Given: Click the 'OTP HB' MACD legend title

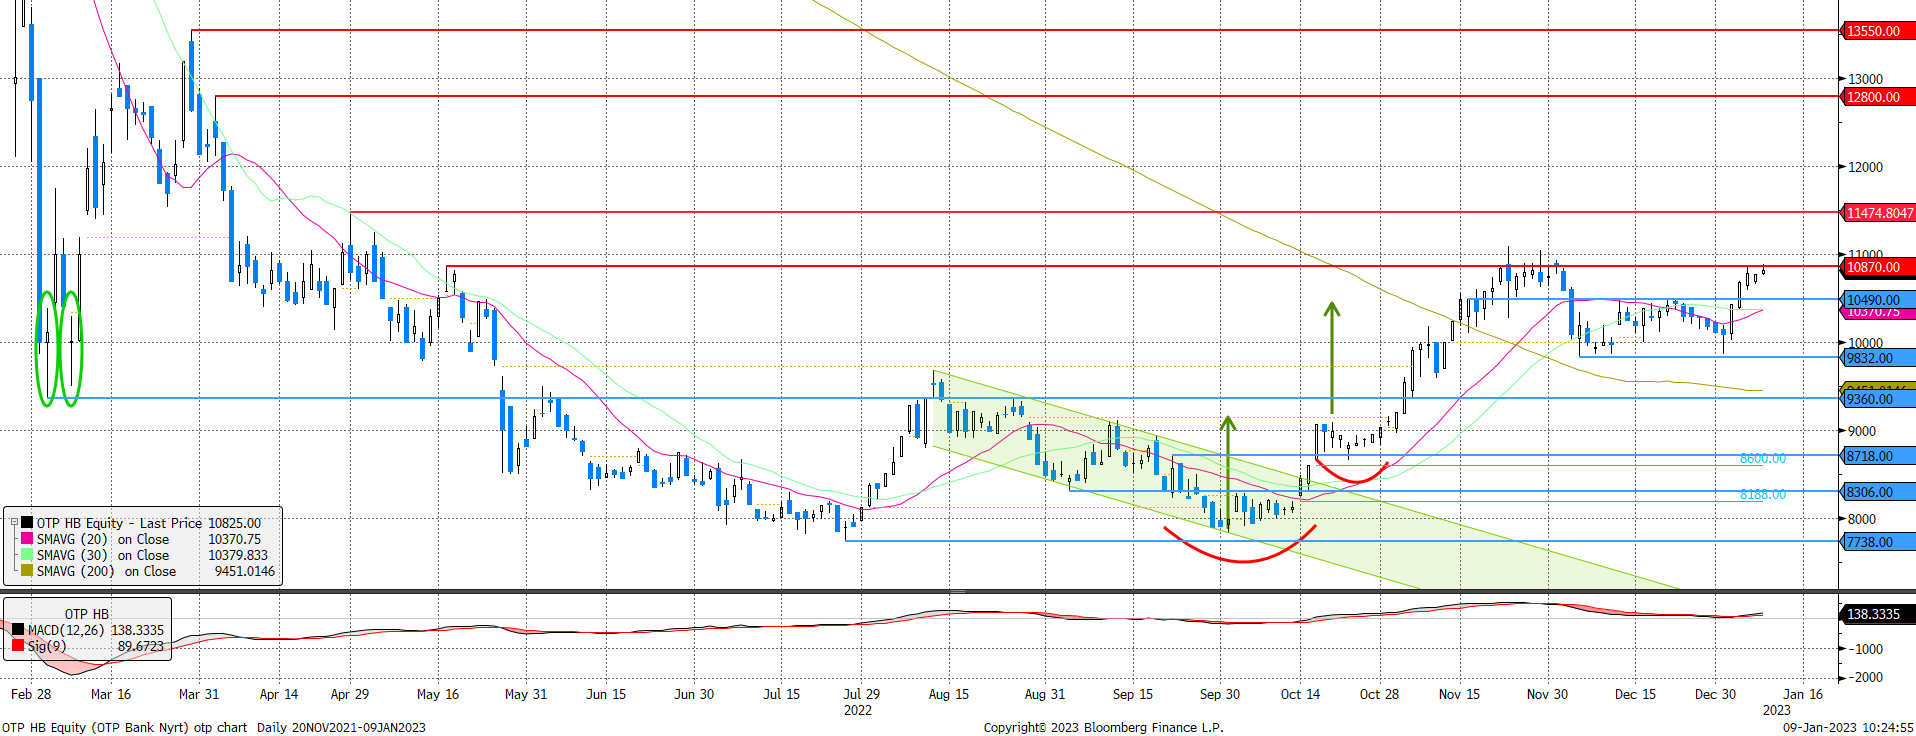Looking at the screenshot, I should point(87,614).
